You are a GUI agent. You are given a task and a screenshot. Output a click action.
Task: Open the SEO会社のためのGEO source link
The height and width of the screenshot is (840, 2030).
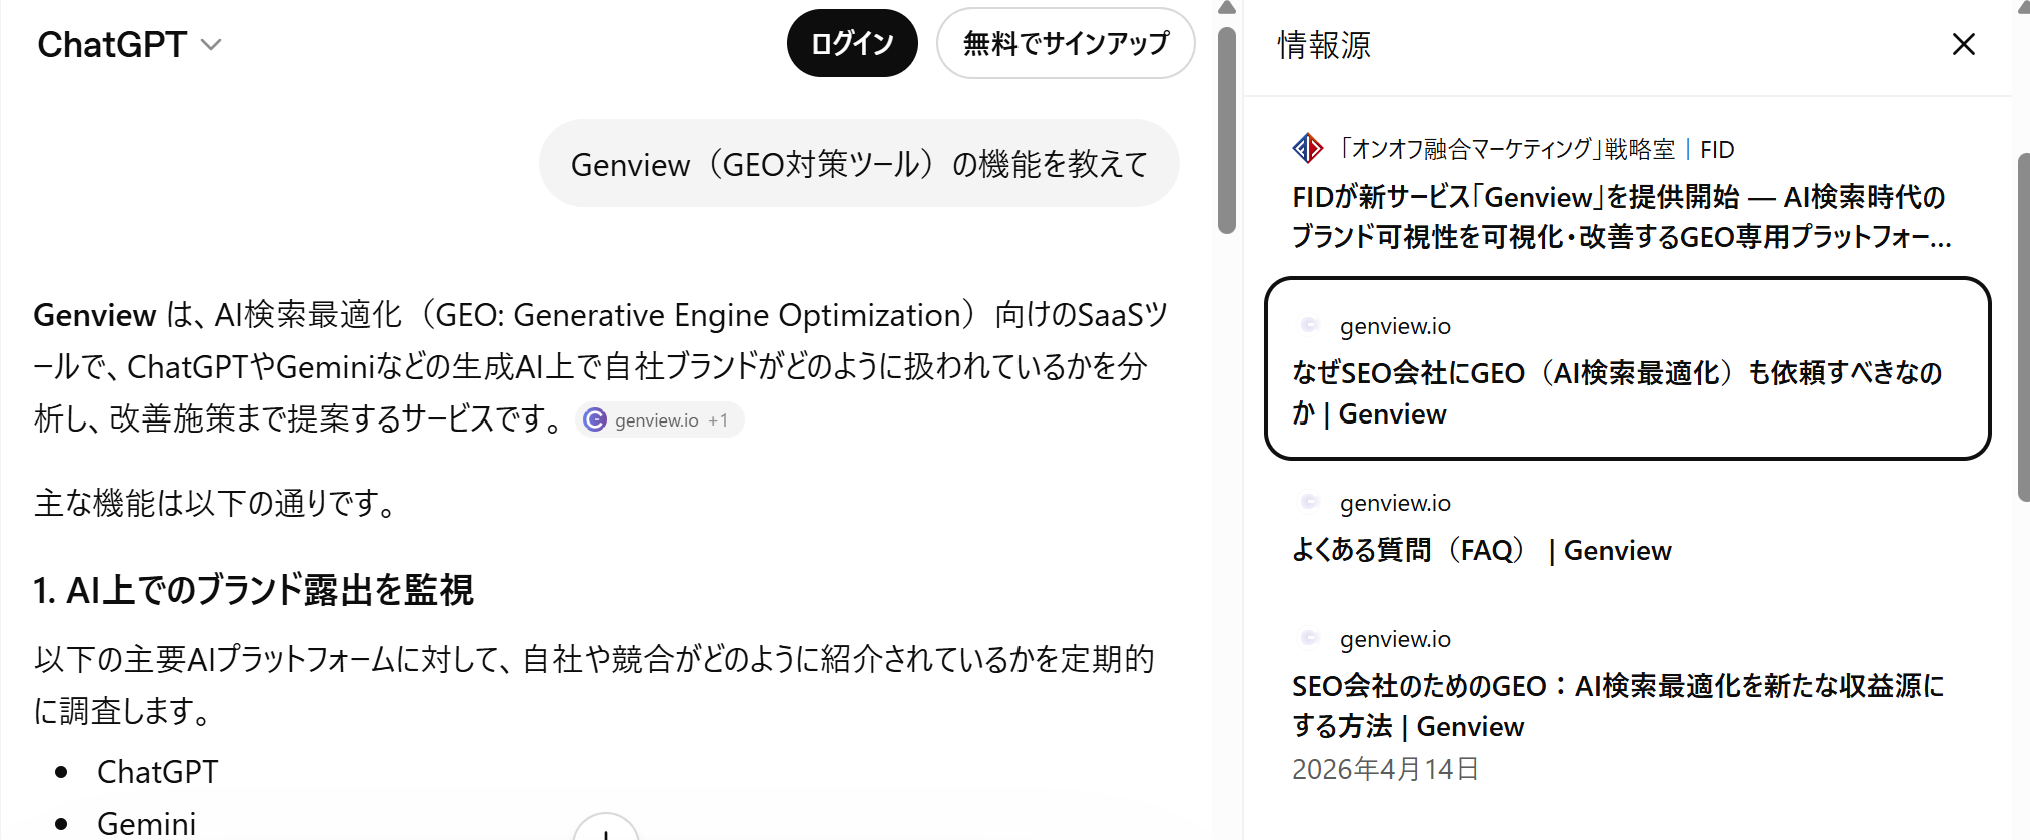1617,706
